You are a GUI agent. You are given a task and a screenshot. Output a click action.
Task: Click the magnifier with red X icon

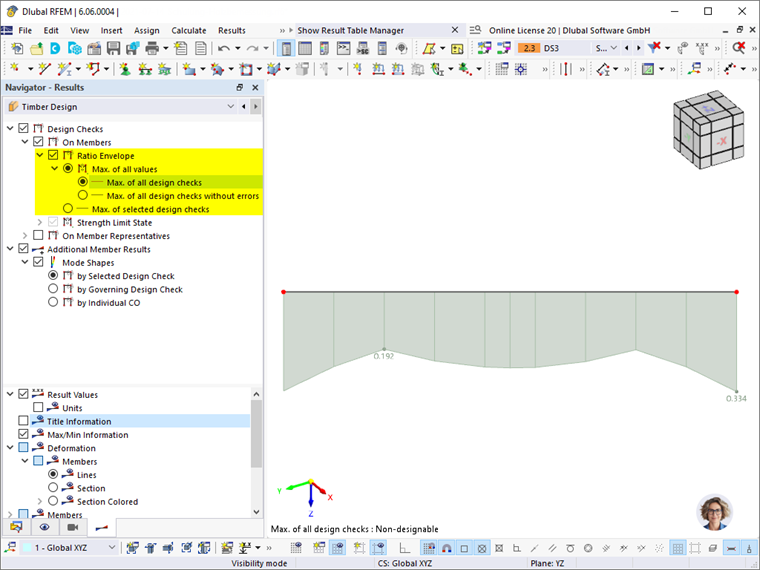pos(739,48)
